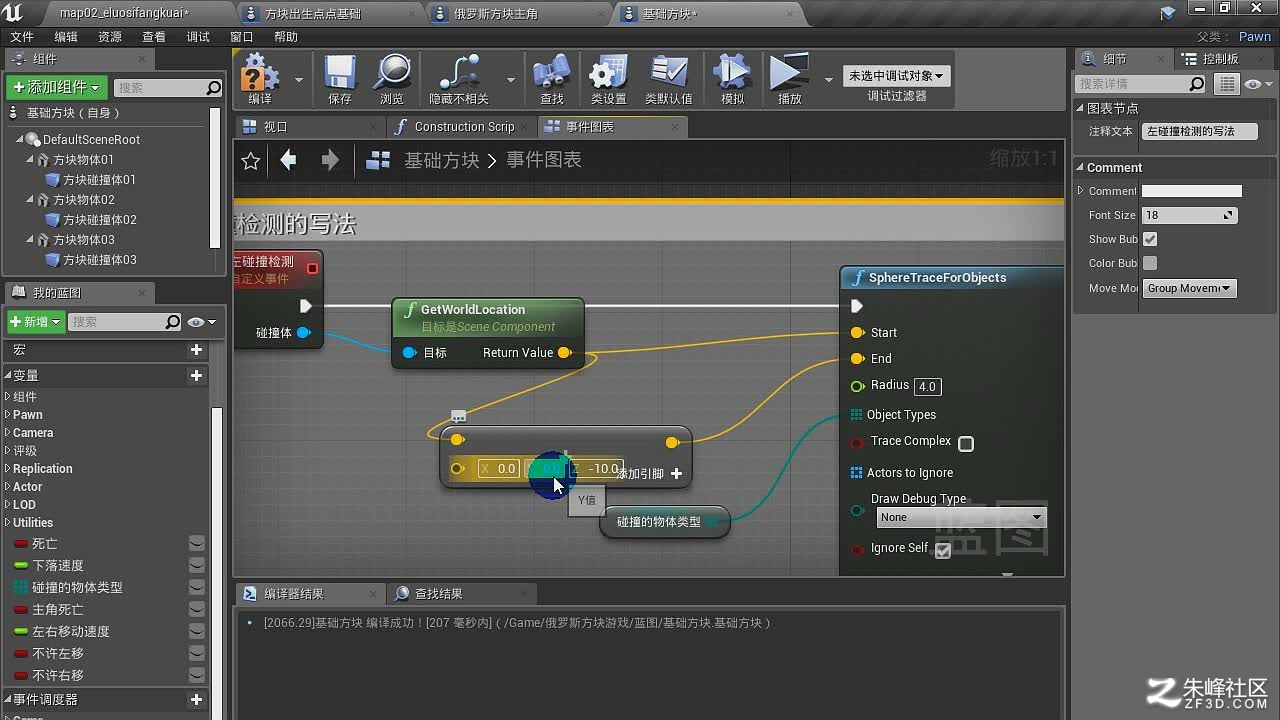This screenshot has width=1280, height=720.
Task: Toggle Ignore Self checkbox
Action: point(942,550)
